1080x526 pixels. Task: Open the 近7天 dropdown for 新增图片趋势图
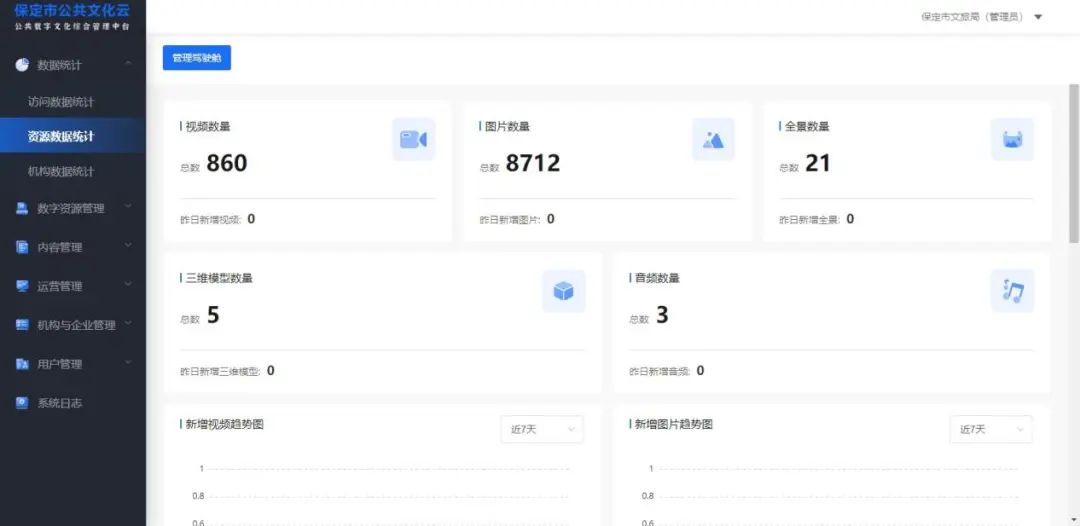991,429
